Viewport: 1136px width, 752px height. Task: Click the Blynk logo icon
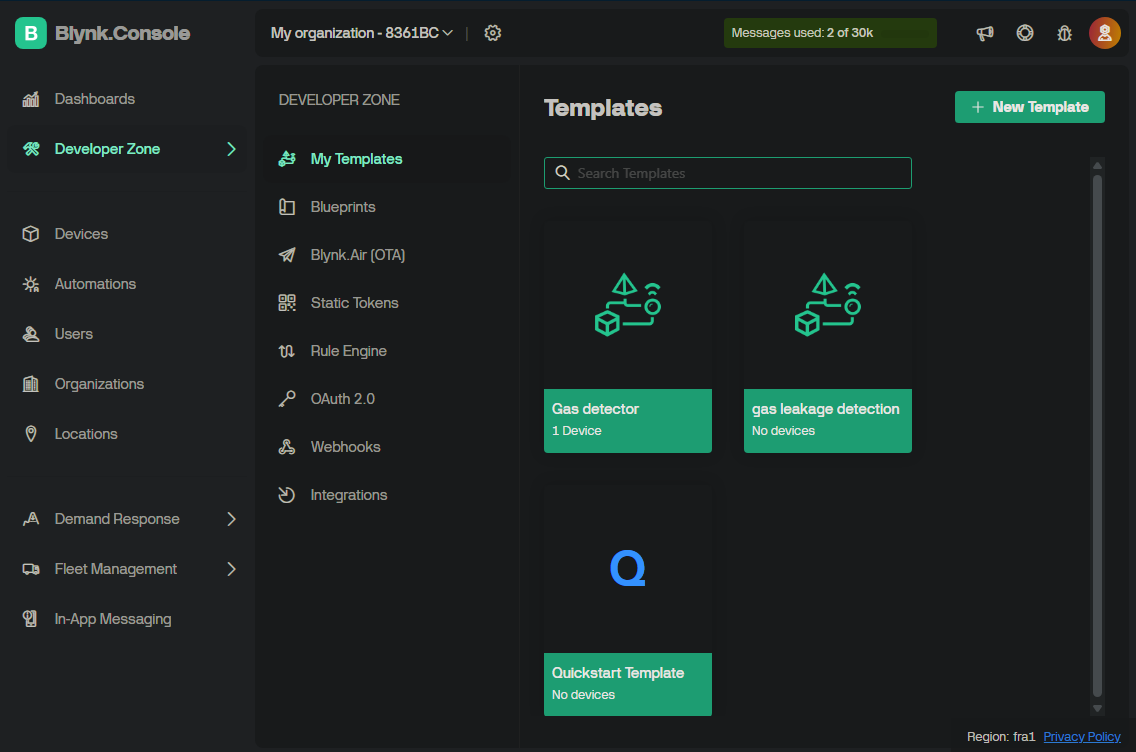[x=31, y=33]
